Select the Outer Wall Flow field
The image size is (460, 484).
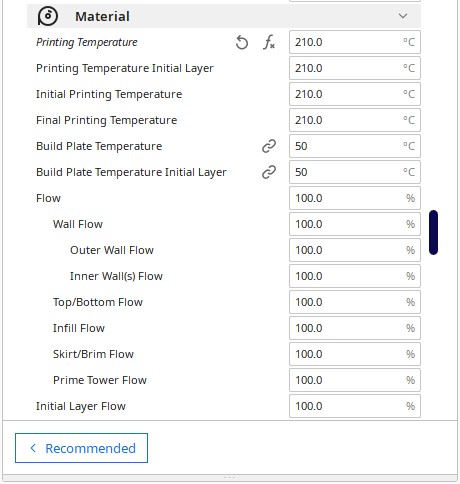click(355, 250)
